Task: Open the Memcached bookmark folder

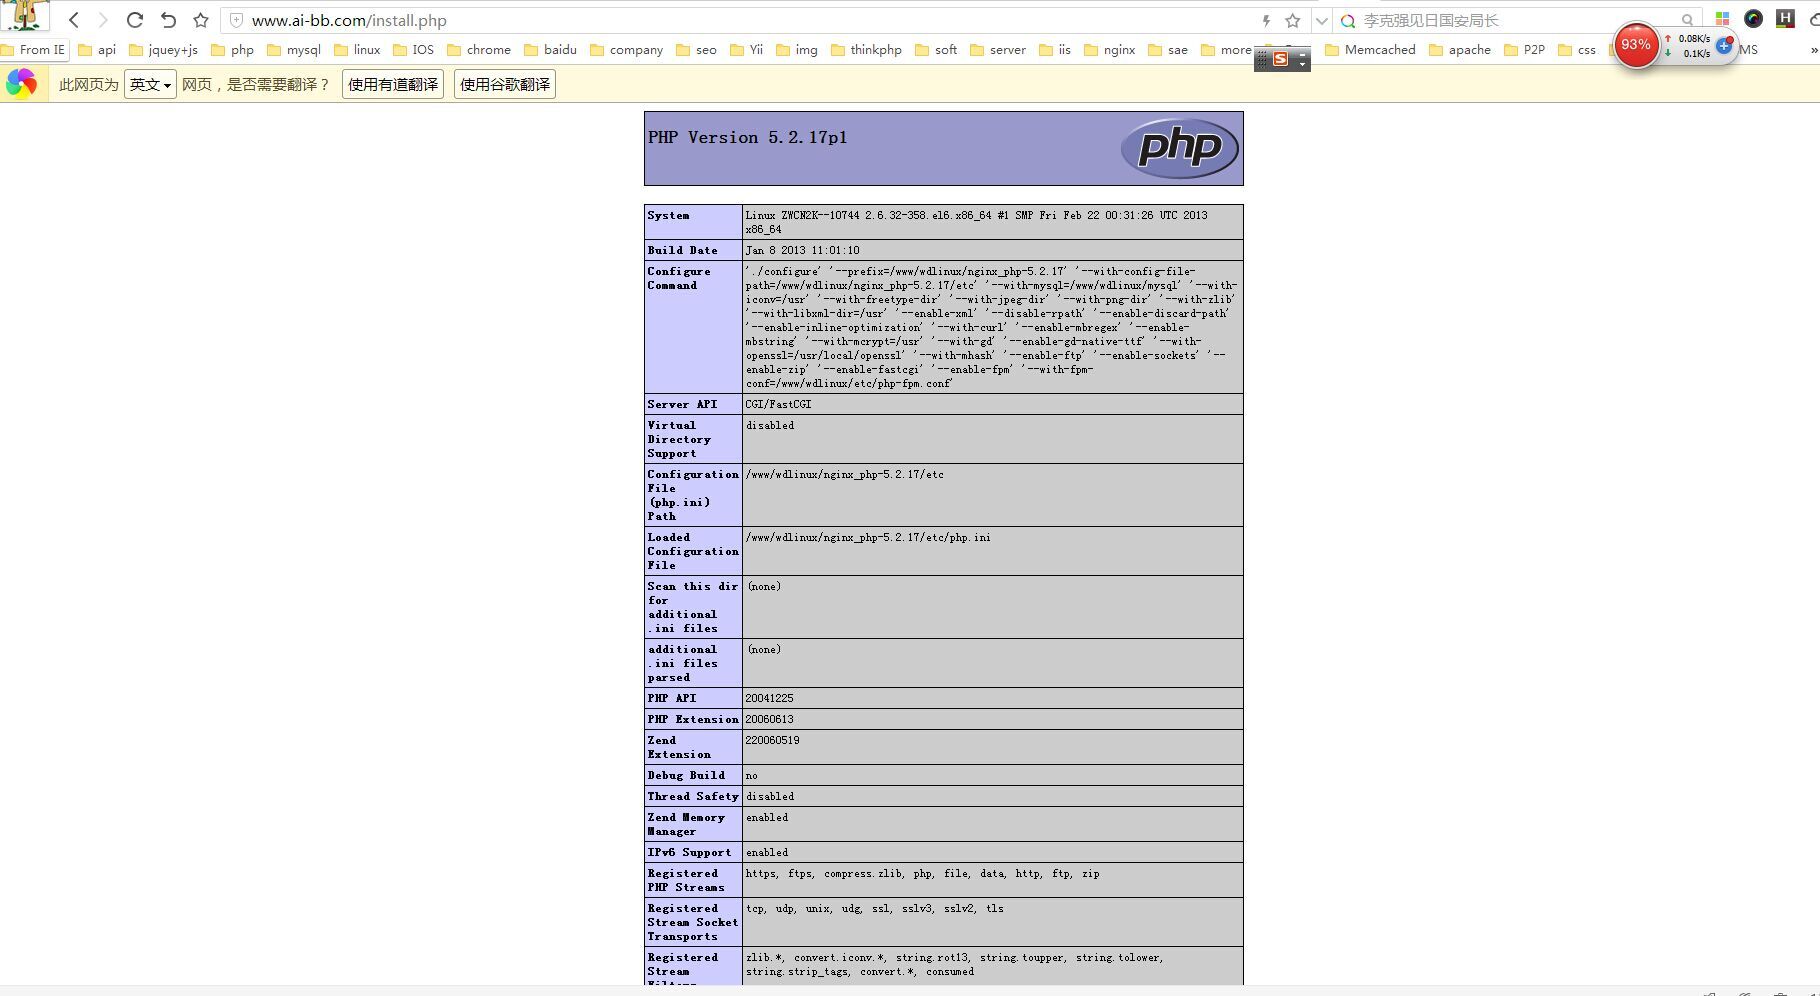Action: pyautogui.click(x=1371, y=49)
